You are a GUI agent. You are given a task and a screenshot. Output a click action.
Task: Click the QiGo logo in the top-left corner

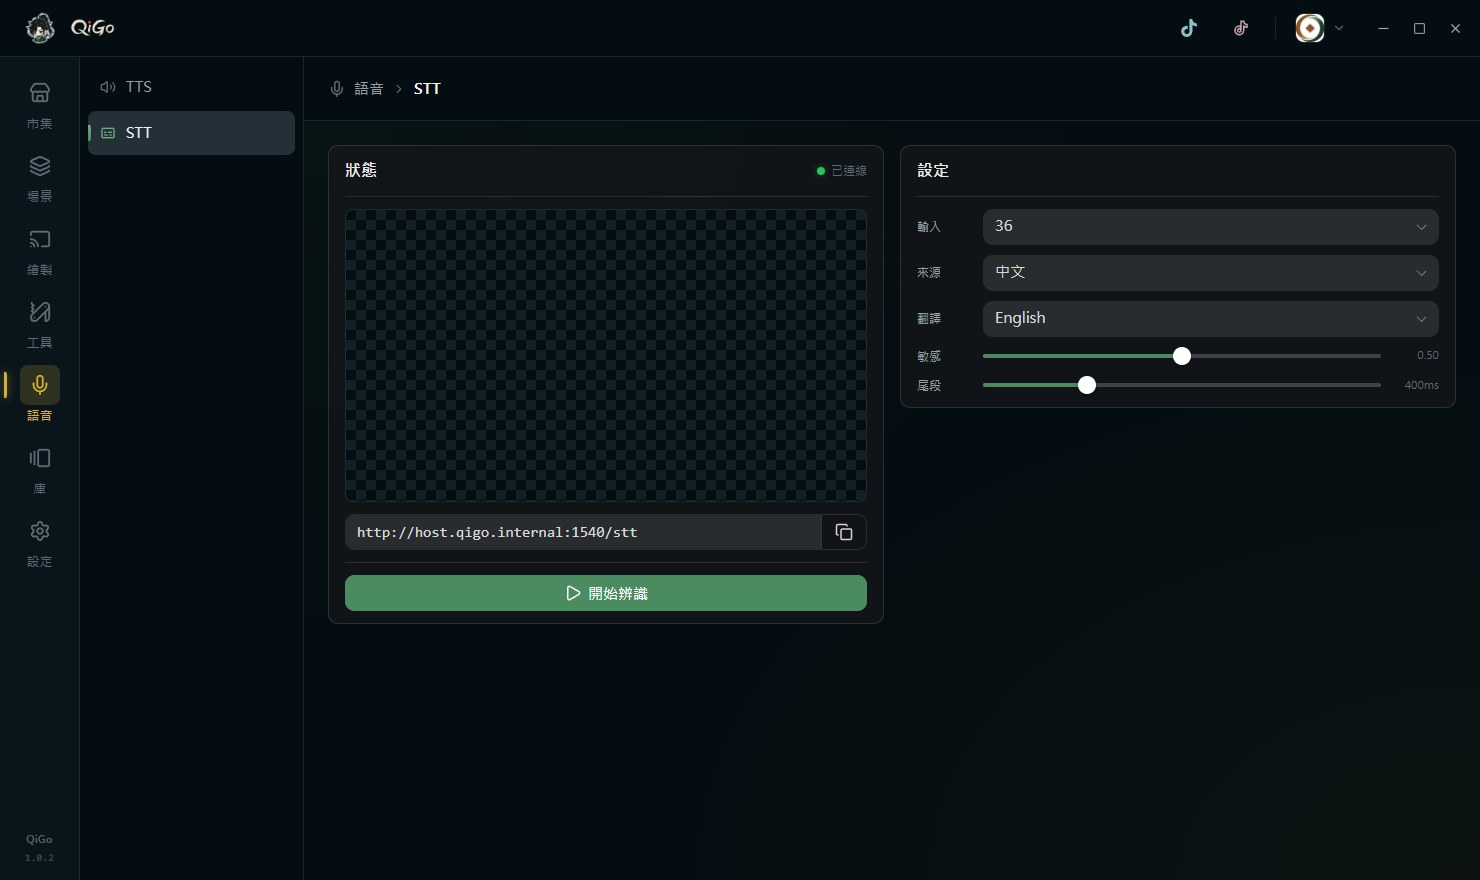[x=70, y=28]
